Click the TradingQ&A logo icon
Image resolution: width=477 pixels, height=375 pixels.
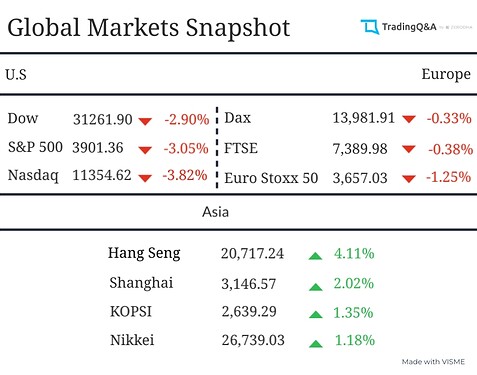pyautogui.click(x=370, y=27)
